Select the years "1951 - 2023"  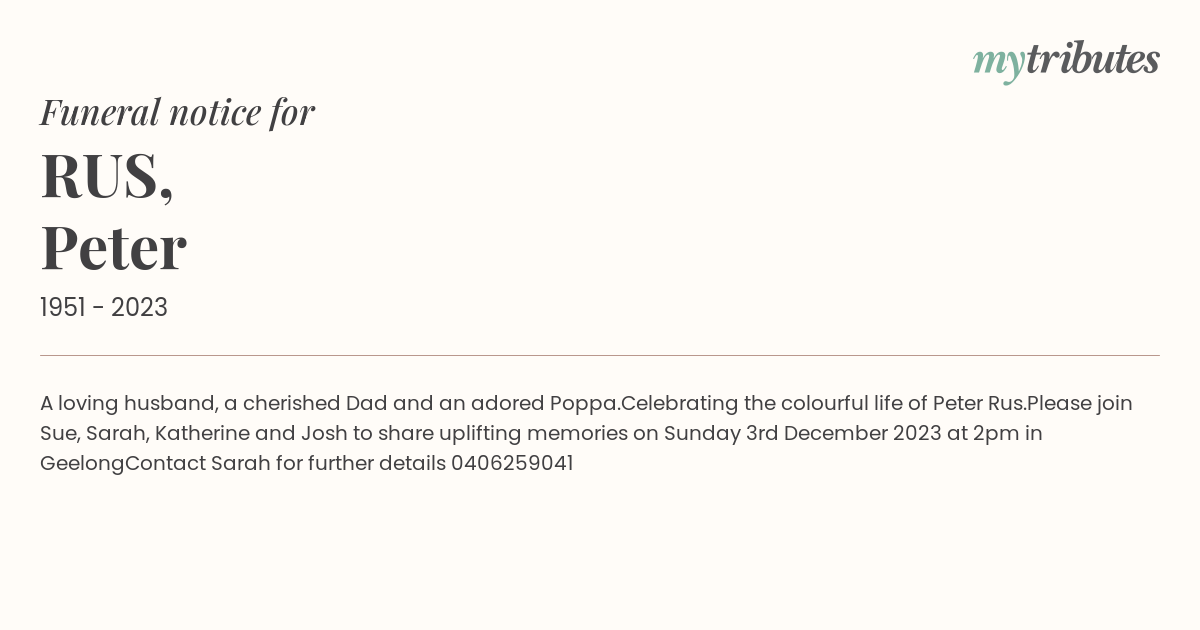click(x=104, y=308)
